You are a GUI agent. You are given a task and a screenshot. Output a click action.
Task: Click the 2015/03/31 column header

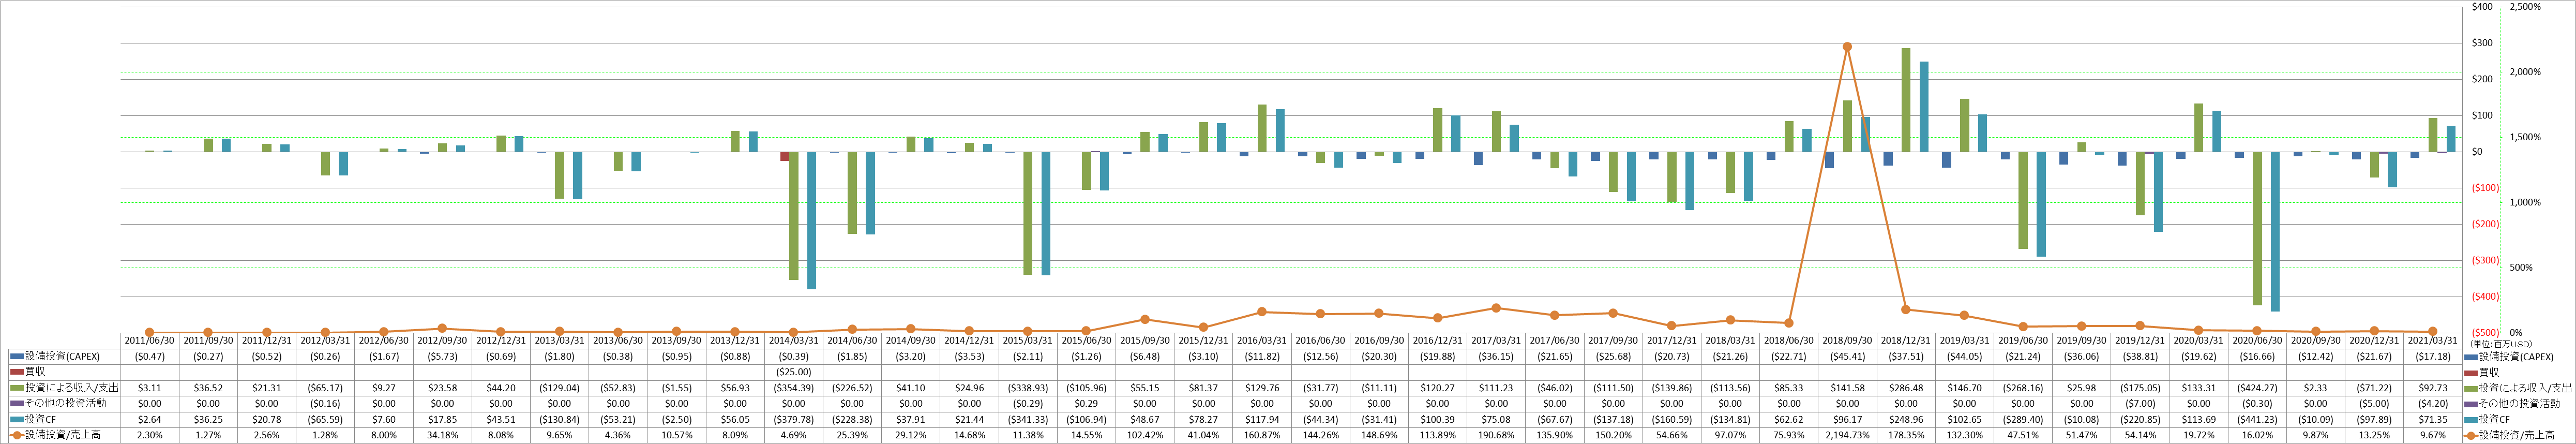click(x=1028, y=341)
